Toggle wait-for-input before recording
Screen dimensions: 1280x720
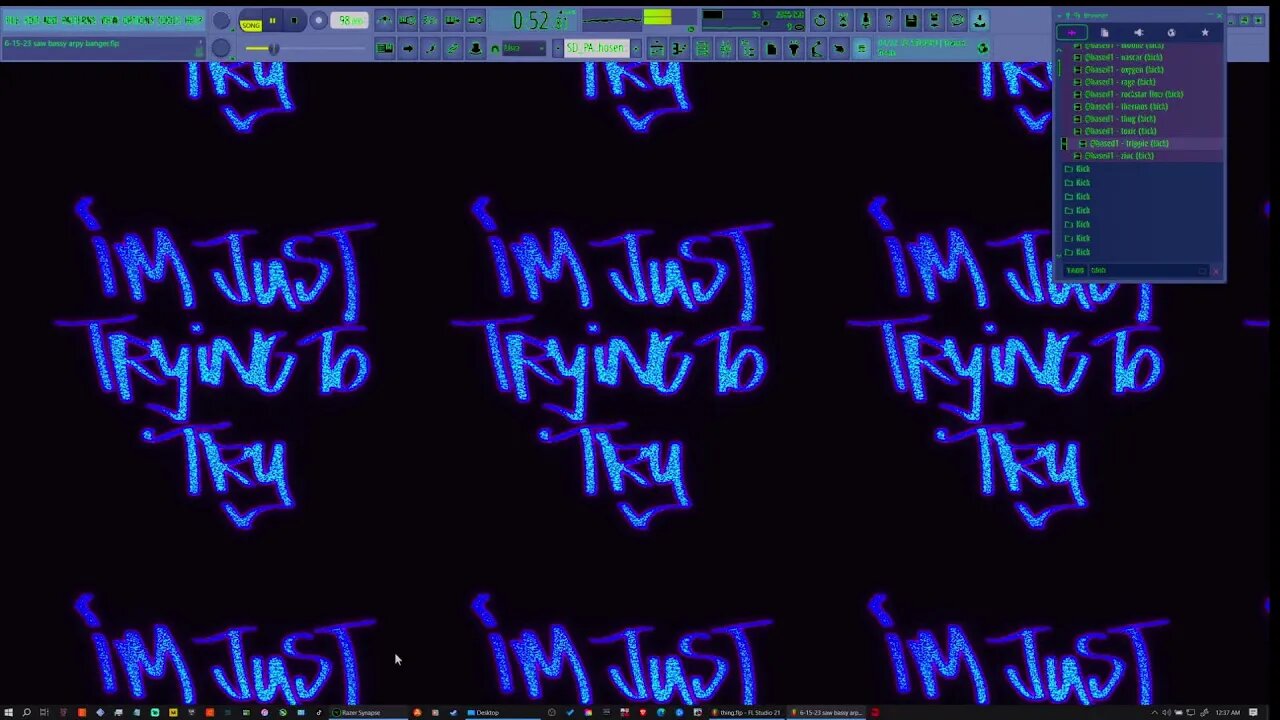pyautogui.click(x=407, y=20)
